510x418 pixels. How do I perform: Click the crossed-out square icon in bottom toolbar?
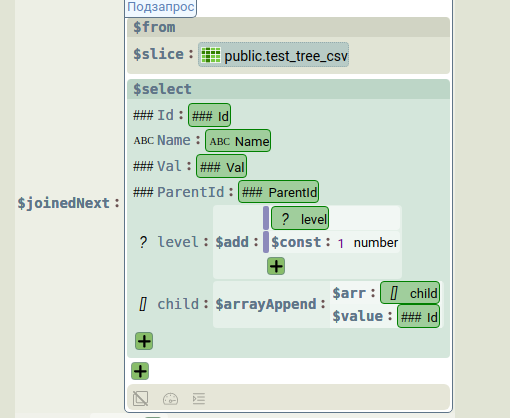pyautogui.click(x=140, y=398)
